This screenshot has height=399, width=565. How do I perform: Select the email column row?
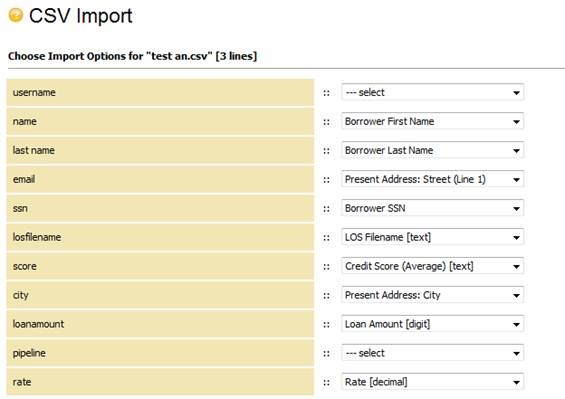(x=160, y=179)
